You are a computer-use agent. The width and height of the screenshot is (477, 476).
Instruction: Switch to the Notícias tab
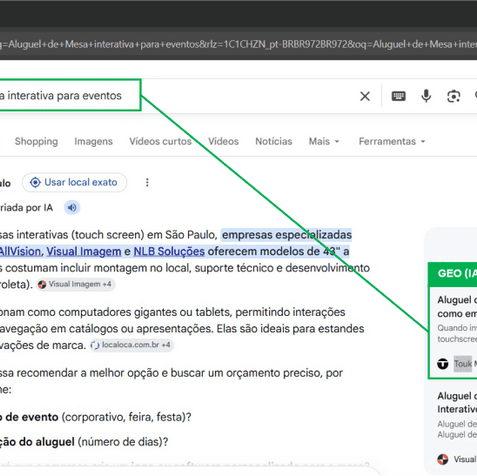tap(274, 141)
